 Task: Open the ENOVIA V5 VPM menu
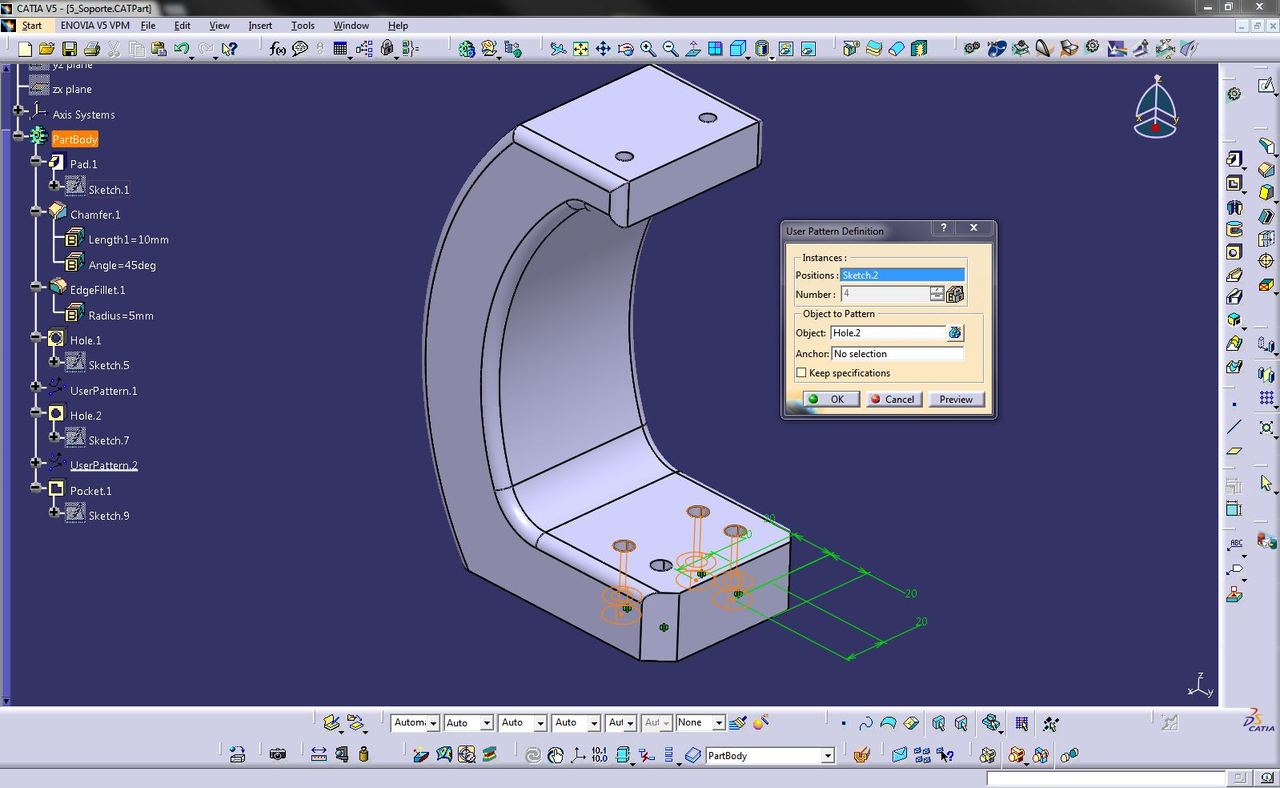tap(94, 25)
